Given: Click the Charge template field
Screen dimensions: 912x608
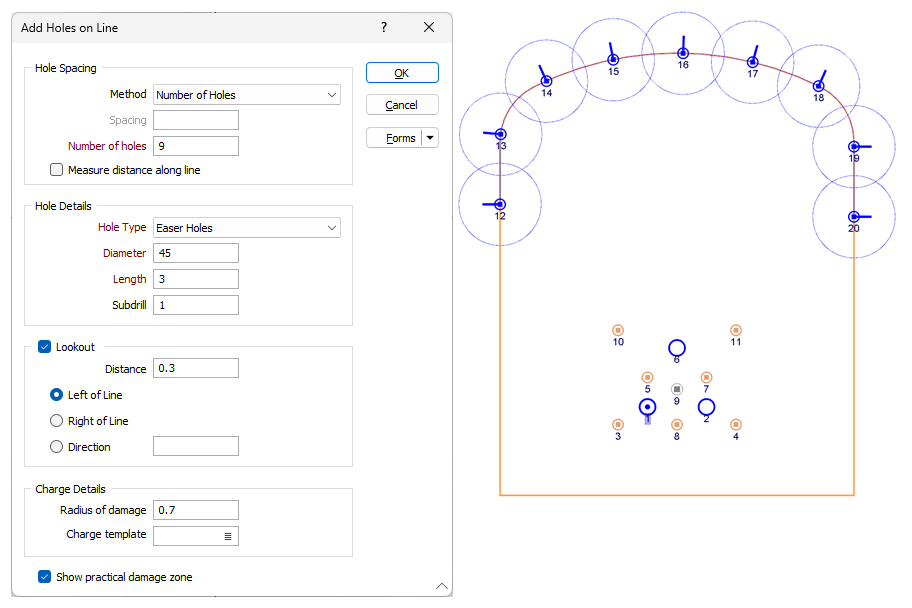Looking at the screenshot, I should tap(196, 536).
